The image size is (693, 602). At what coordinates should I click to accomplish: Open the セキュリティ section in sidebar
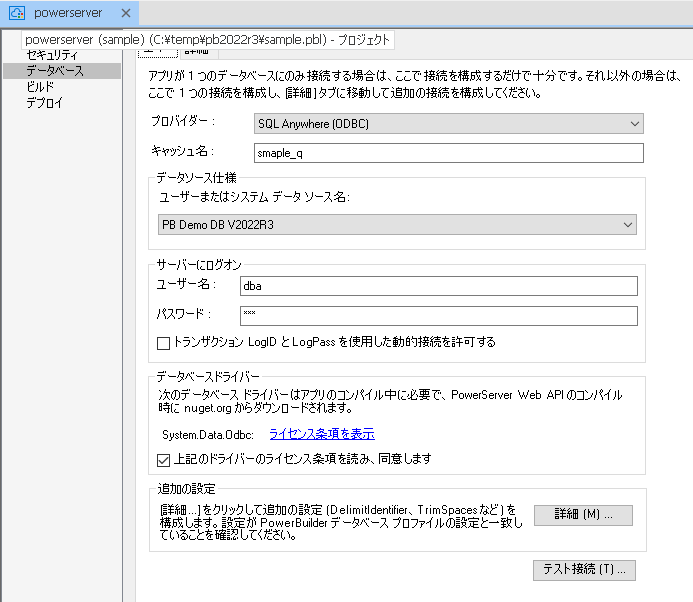(x=52, y=55)
